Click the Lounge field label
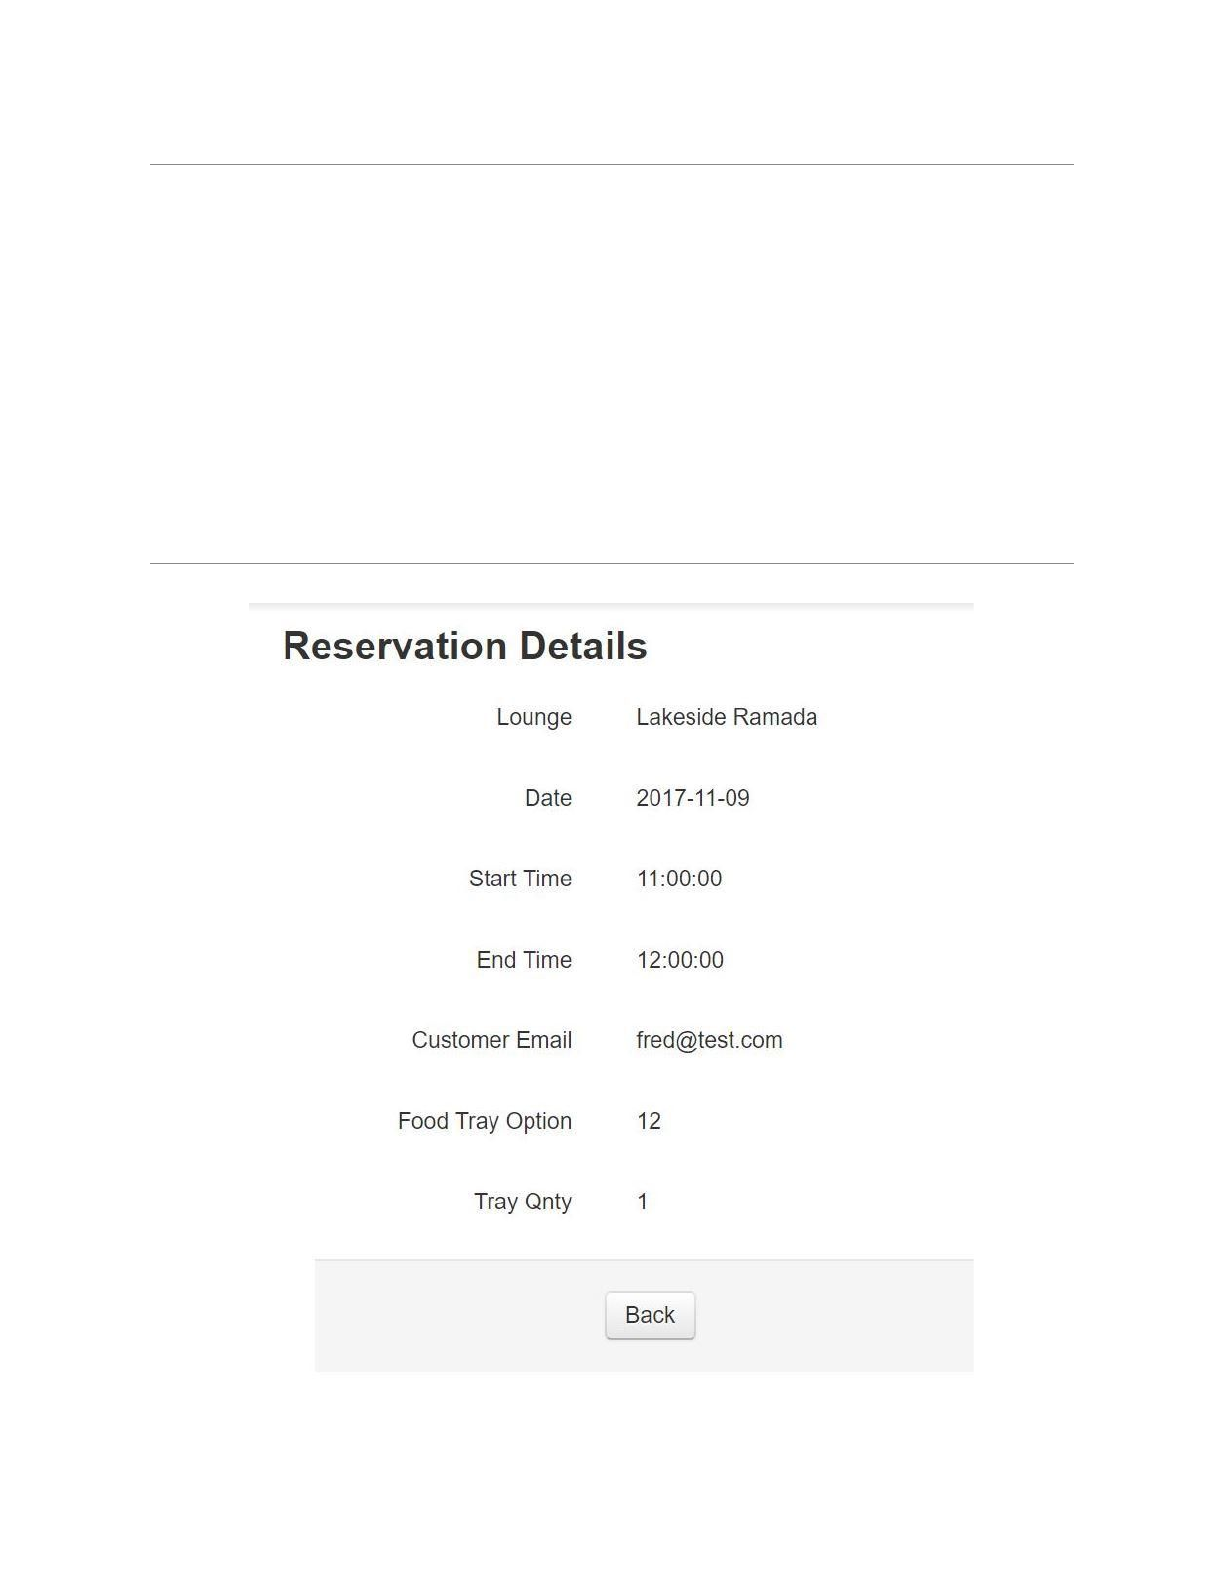 click(534, 717)
